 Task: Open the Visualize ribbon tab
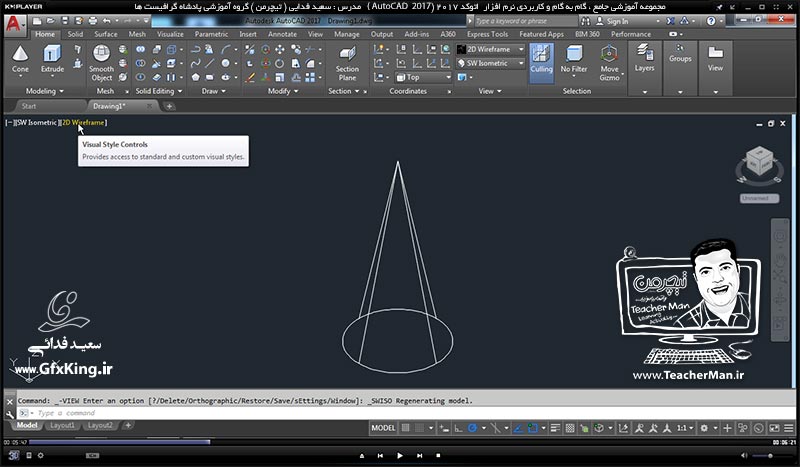coord(170,34)
